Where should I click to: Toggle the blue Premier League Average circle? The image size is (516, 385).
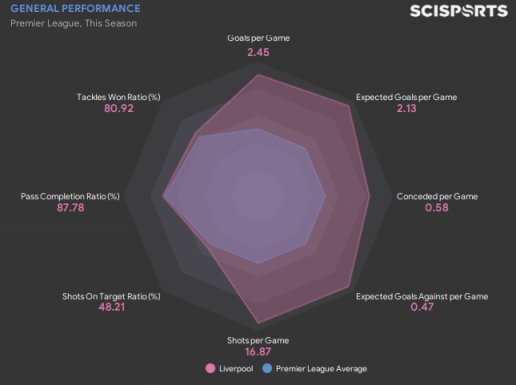(x=267, y=369)
